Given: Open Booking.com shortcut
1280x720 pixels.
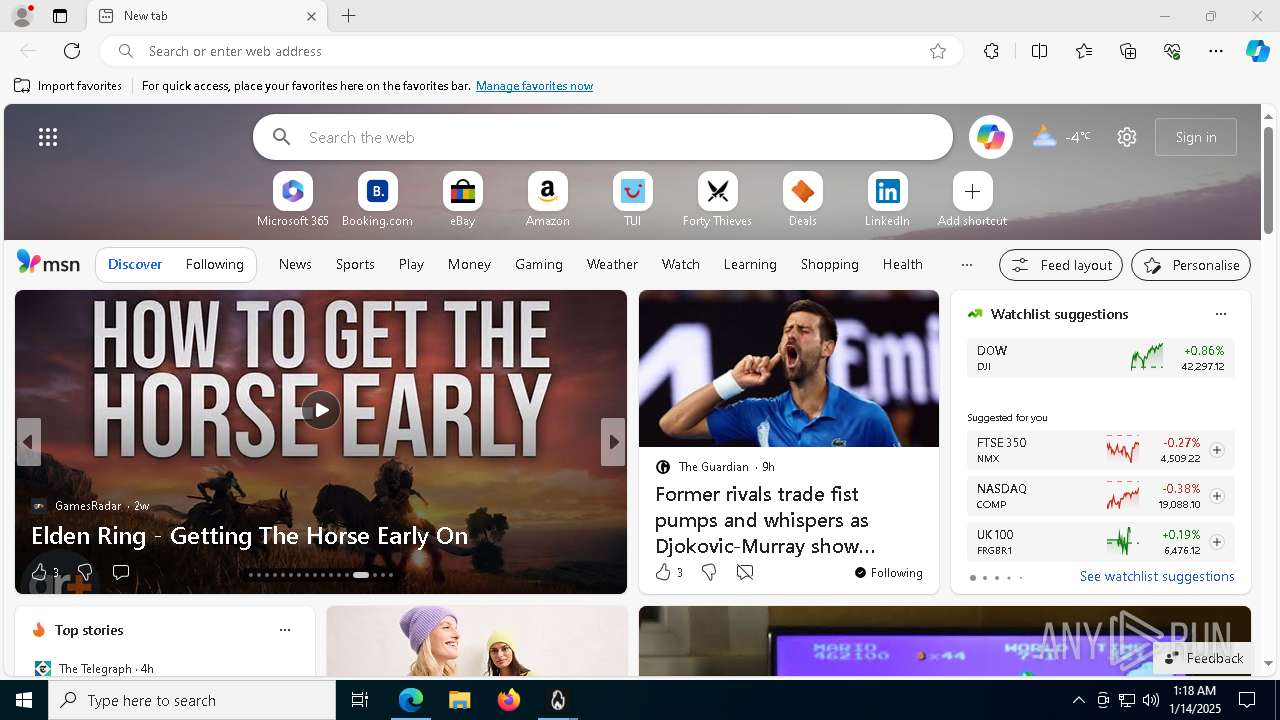Looking at the screenshot, I should tap(377, 199).
